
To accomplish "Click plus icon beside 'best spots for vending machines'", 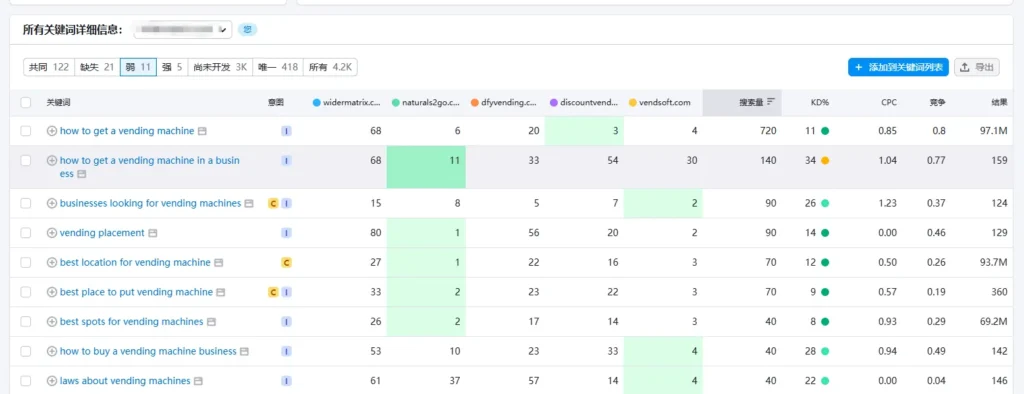I will tap(52, 321).
